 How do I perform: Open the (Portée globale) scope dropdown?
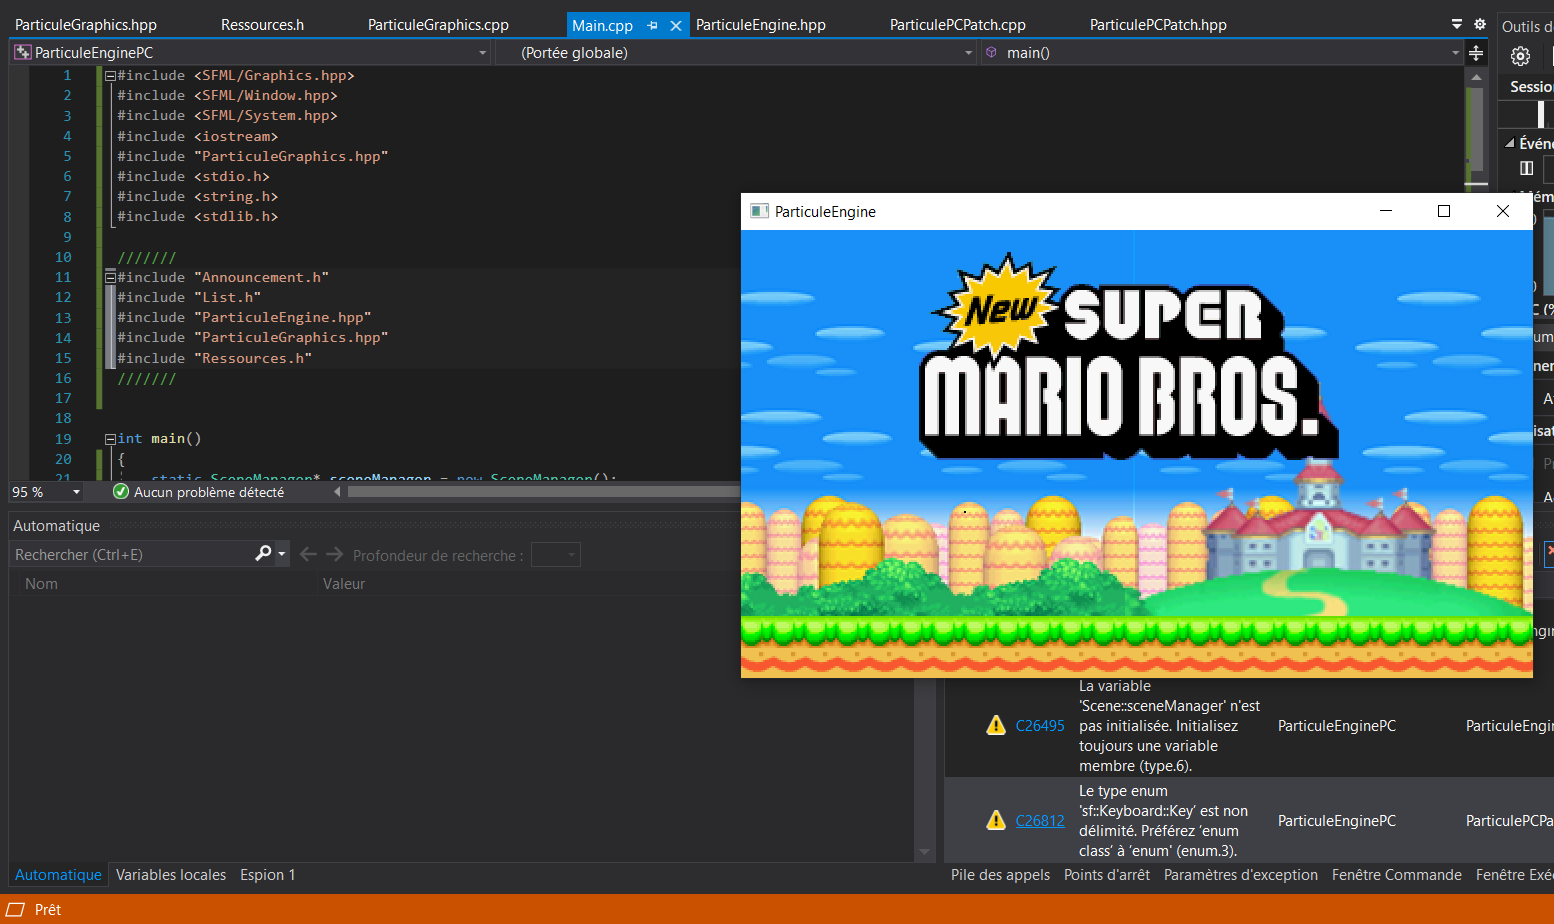968,53
